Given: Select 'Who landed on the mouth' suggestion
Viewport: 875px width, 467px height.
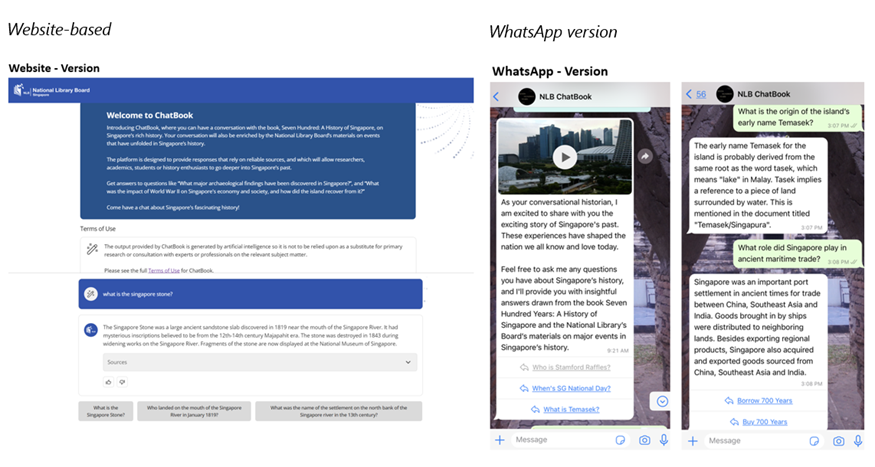Looking at the screenshot, I should click(x=194, y=411).
